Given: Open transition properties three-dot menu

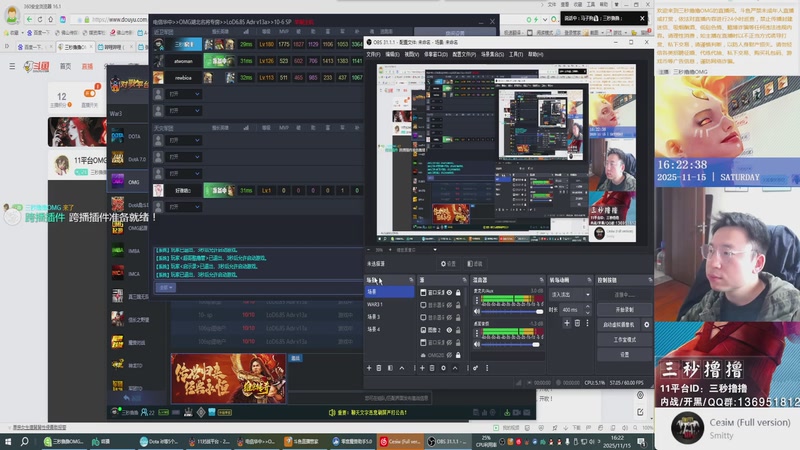Looking at the screenshot, I should click(x=587, y=323).
